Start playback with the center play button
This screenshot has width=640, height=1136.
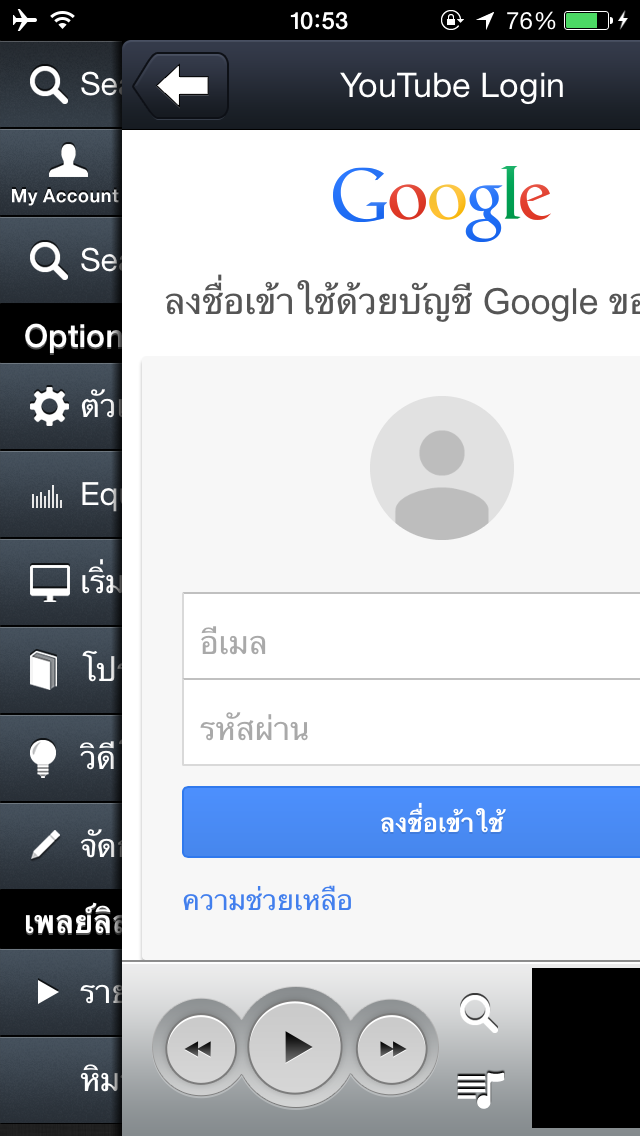click(295, 1047)
